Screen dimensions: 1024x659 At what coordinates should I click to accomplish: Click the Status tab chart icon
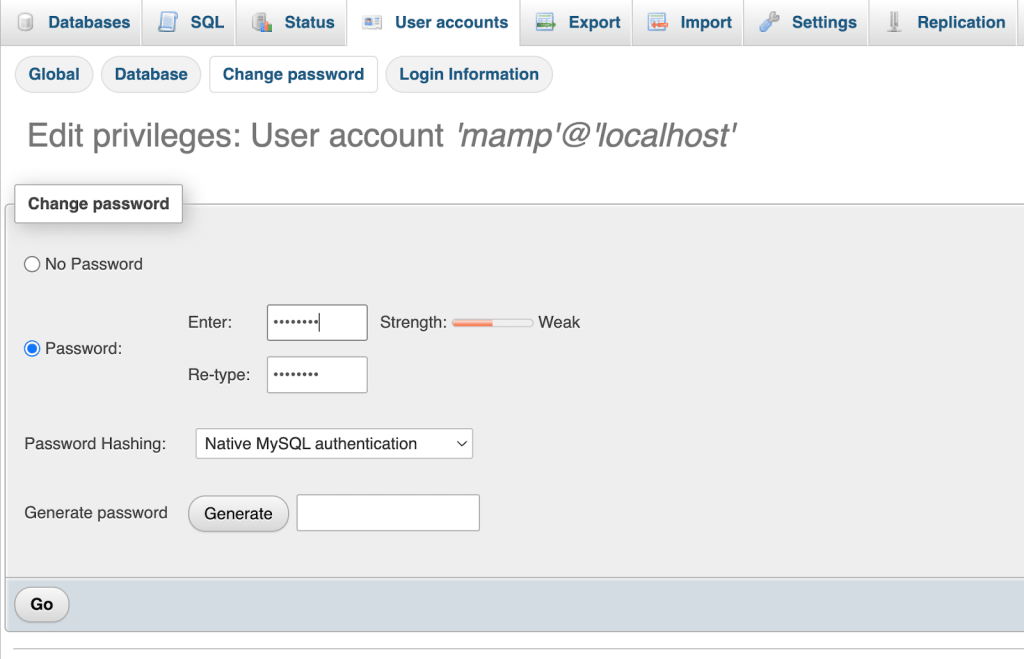(262, 22)
